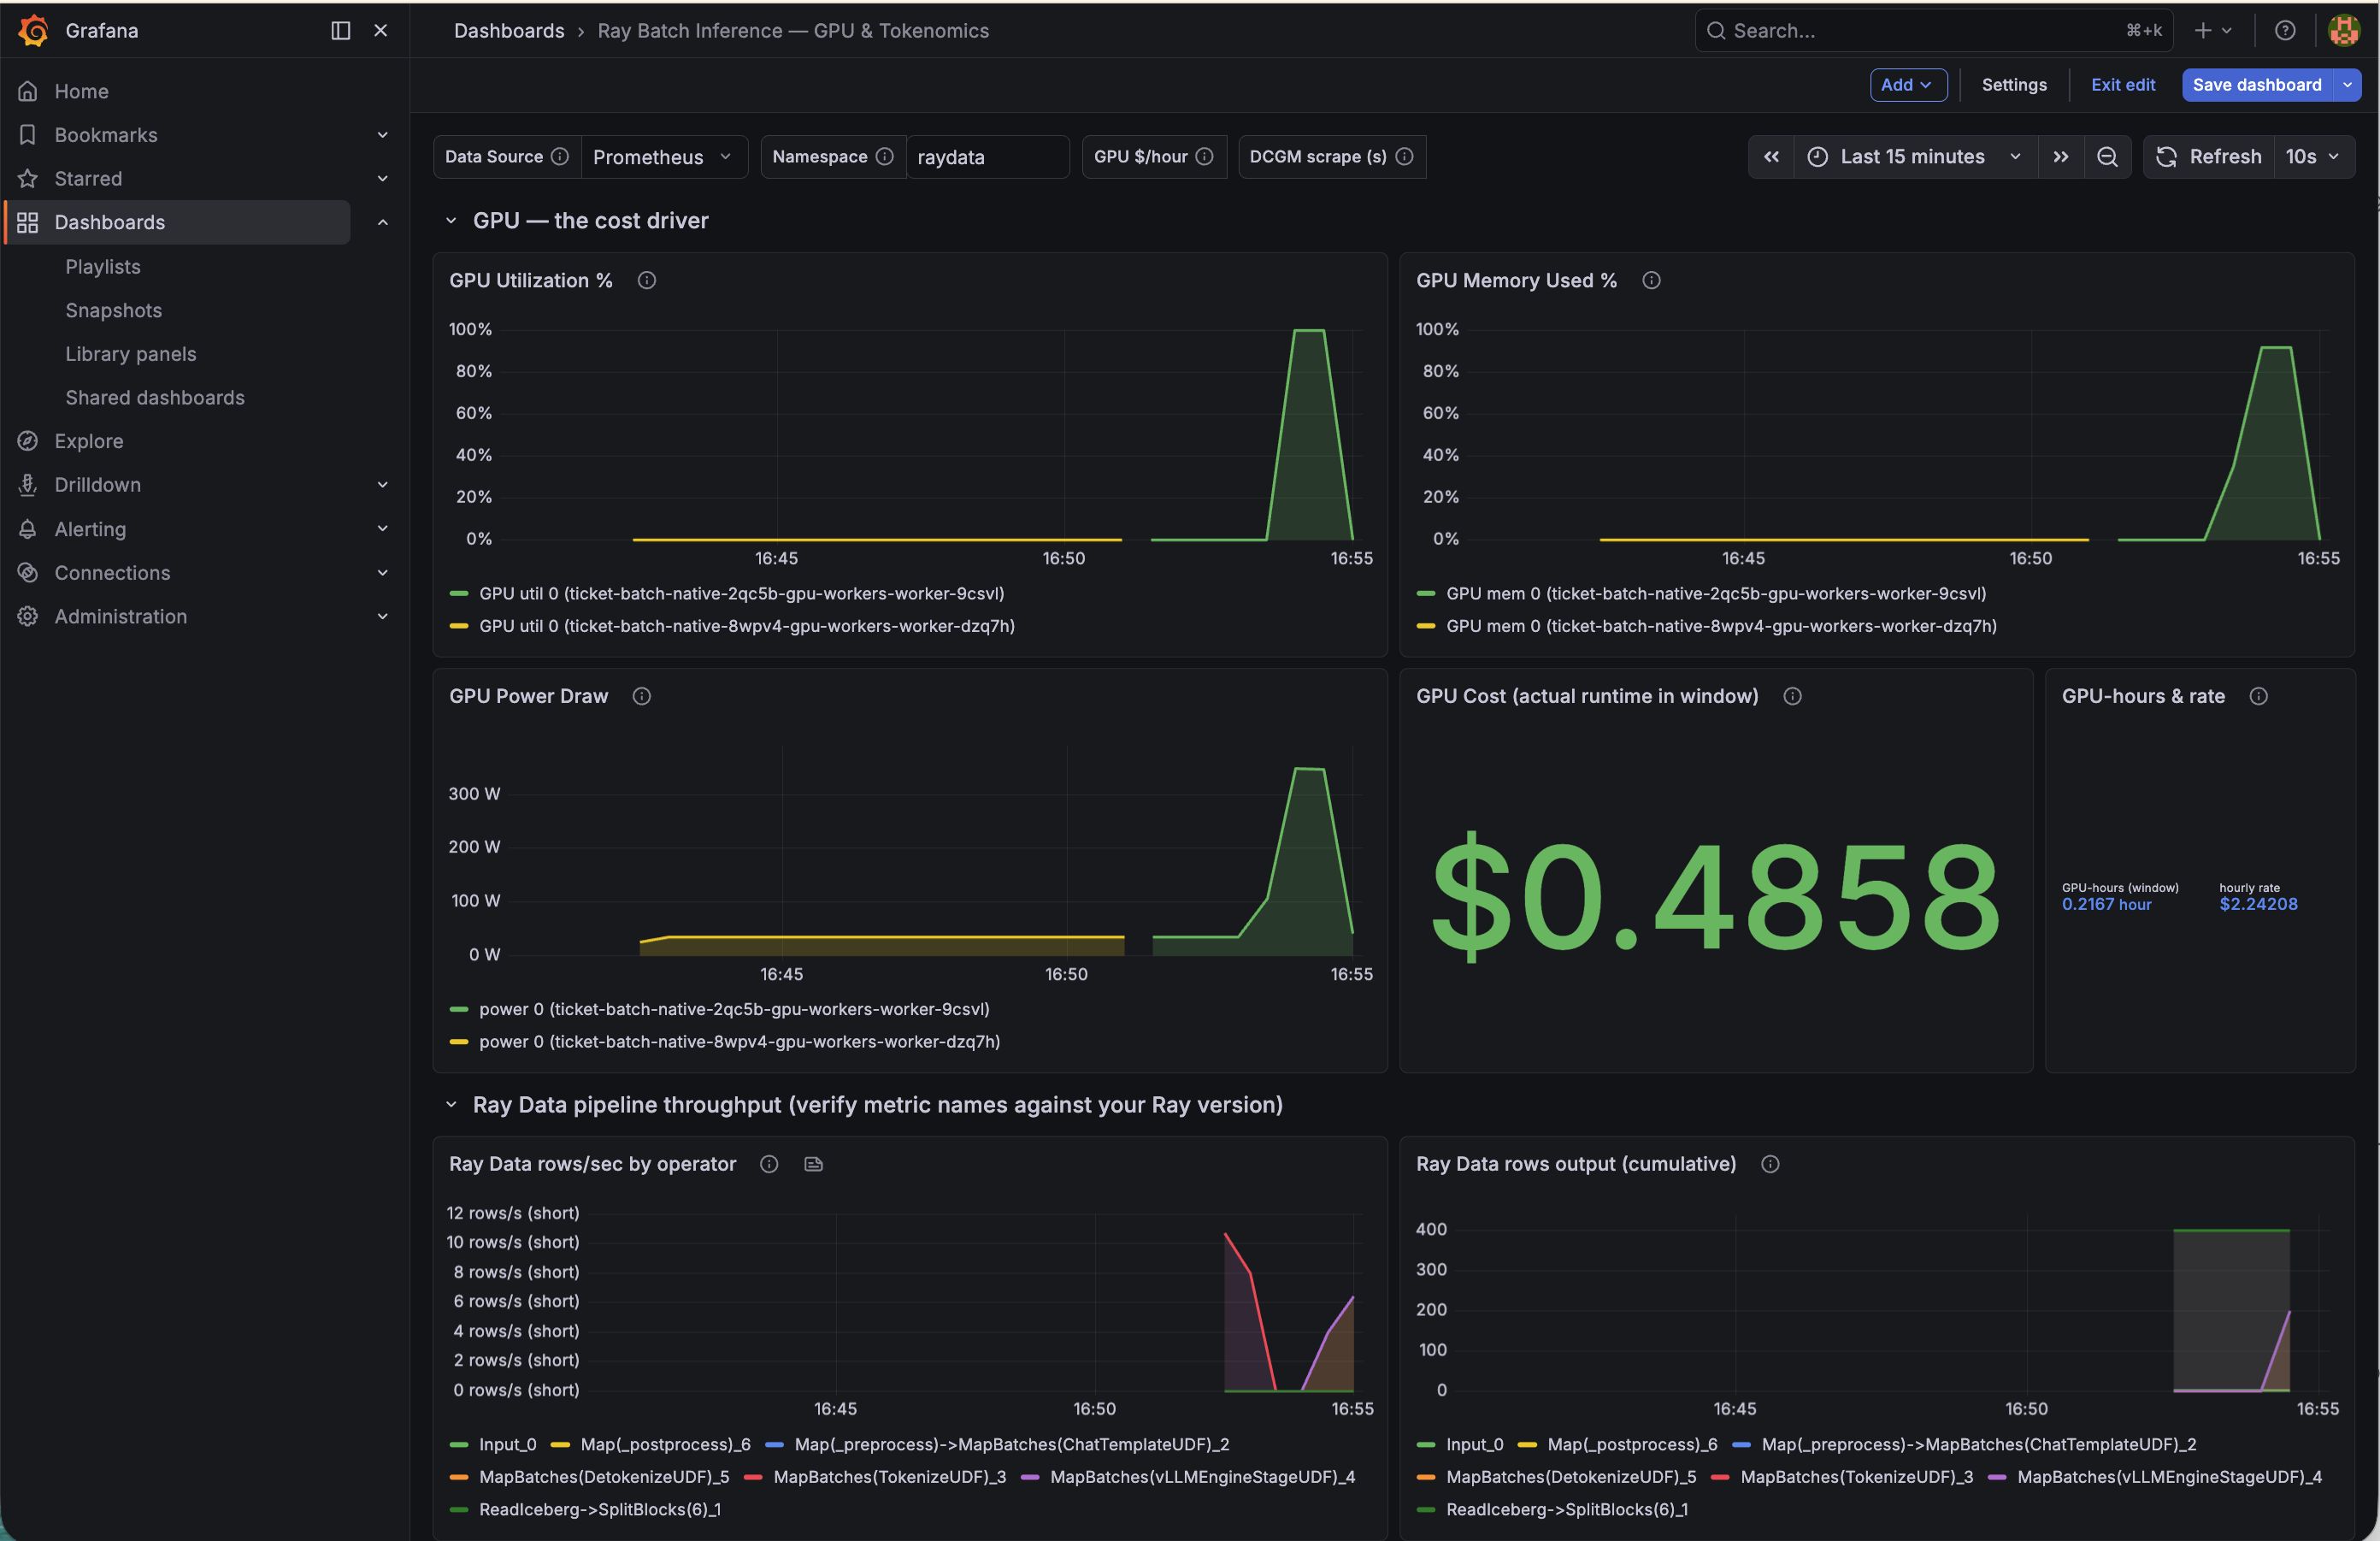The width and height of the screenshot is (2380, 1541).
Task: Collapse the Dashboards section chevron
Action: coord(382,223)
